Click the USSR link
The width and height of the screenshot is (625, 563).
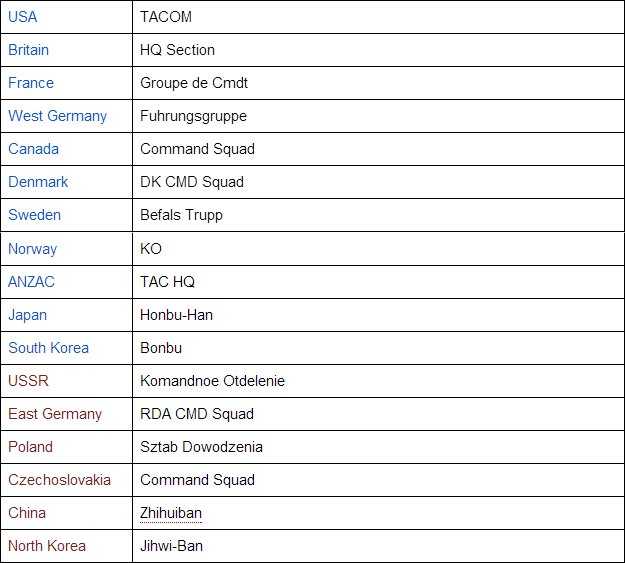[28, 381]
